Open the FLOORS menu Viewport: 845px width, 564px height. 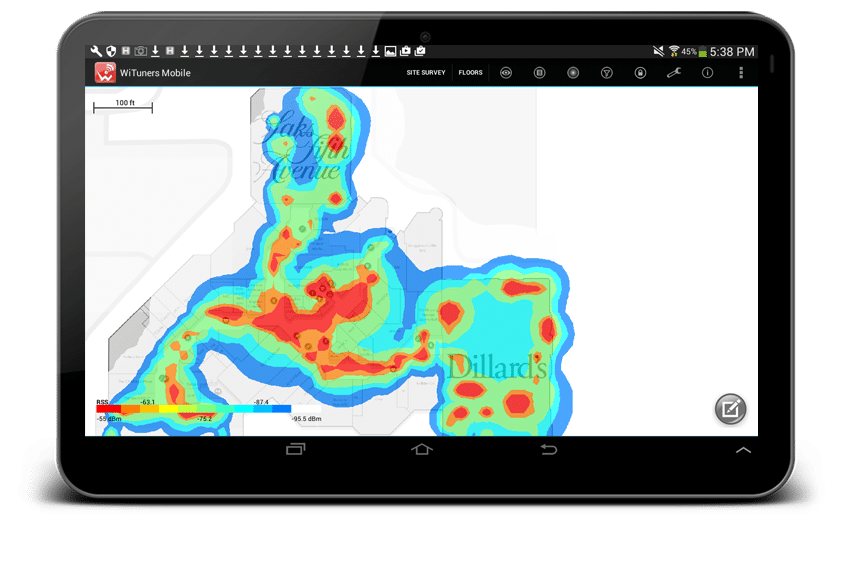tap(470, 73)
